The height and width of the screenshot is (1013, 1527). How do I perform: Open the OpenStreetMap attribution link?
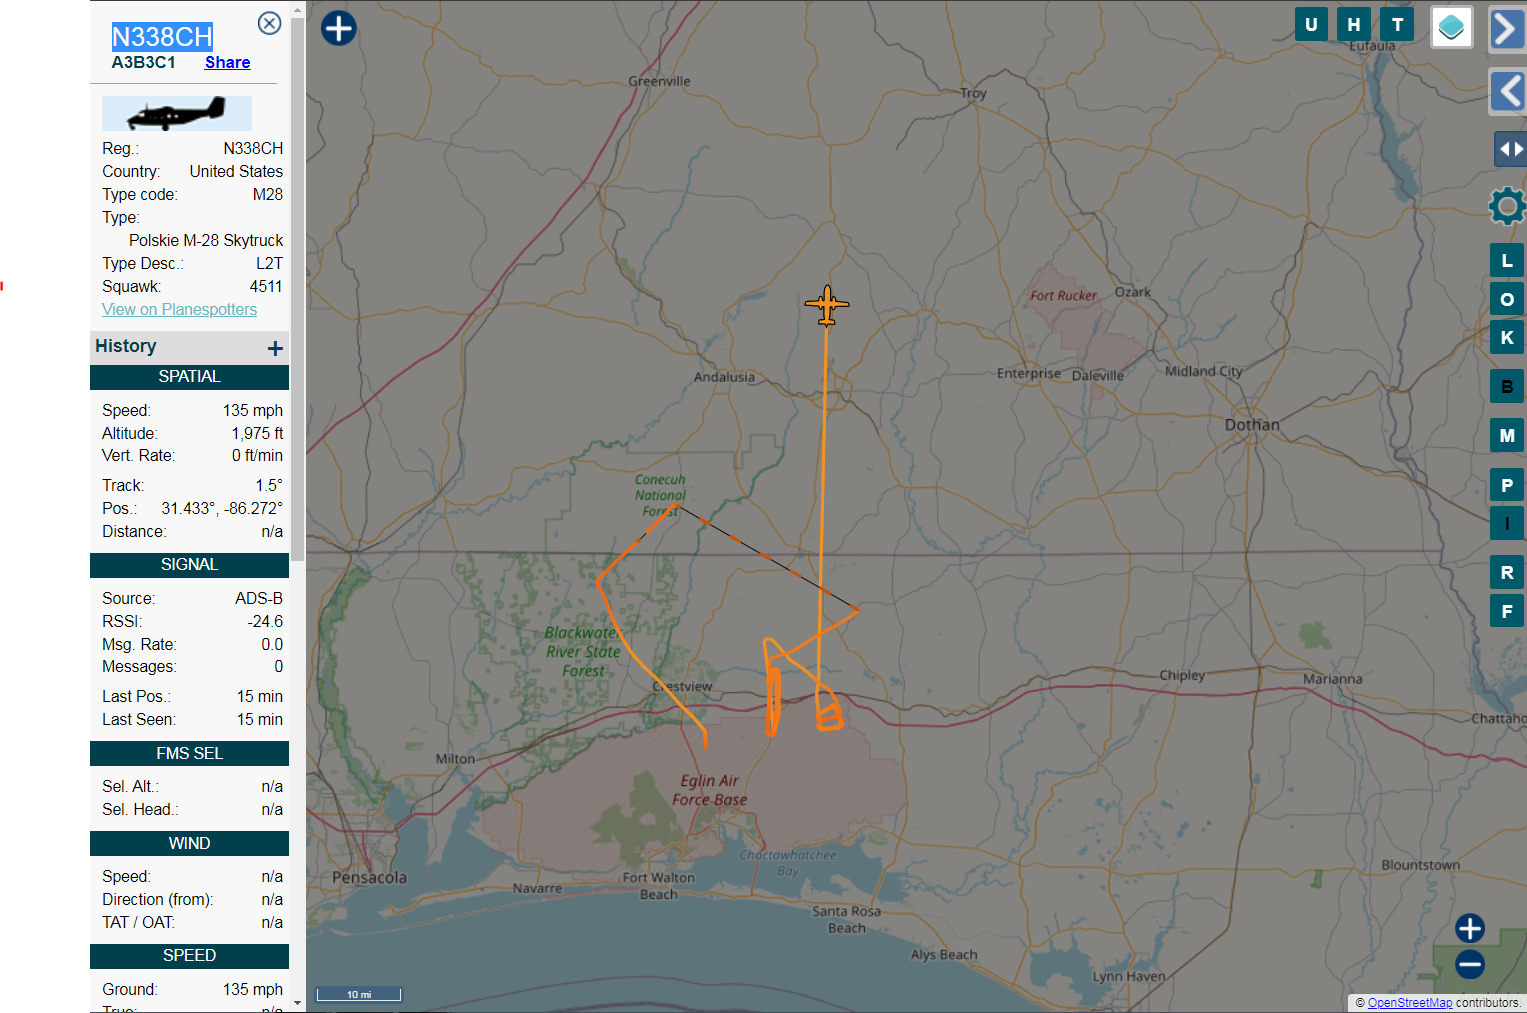(1410, 1002)
